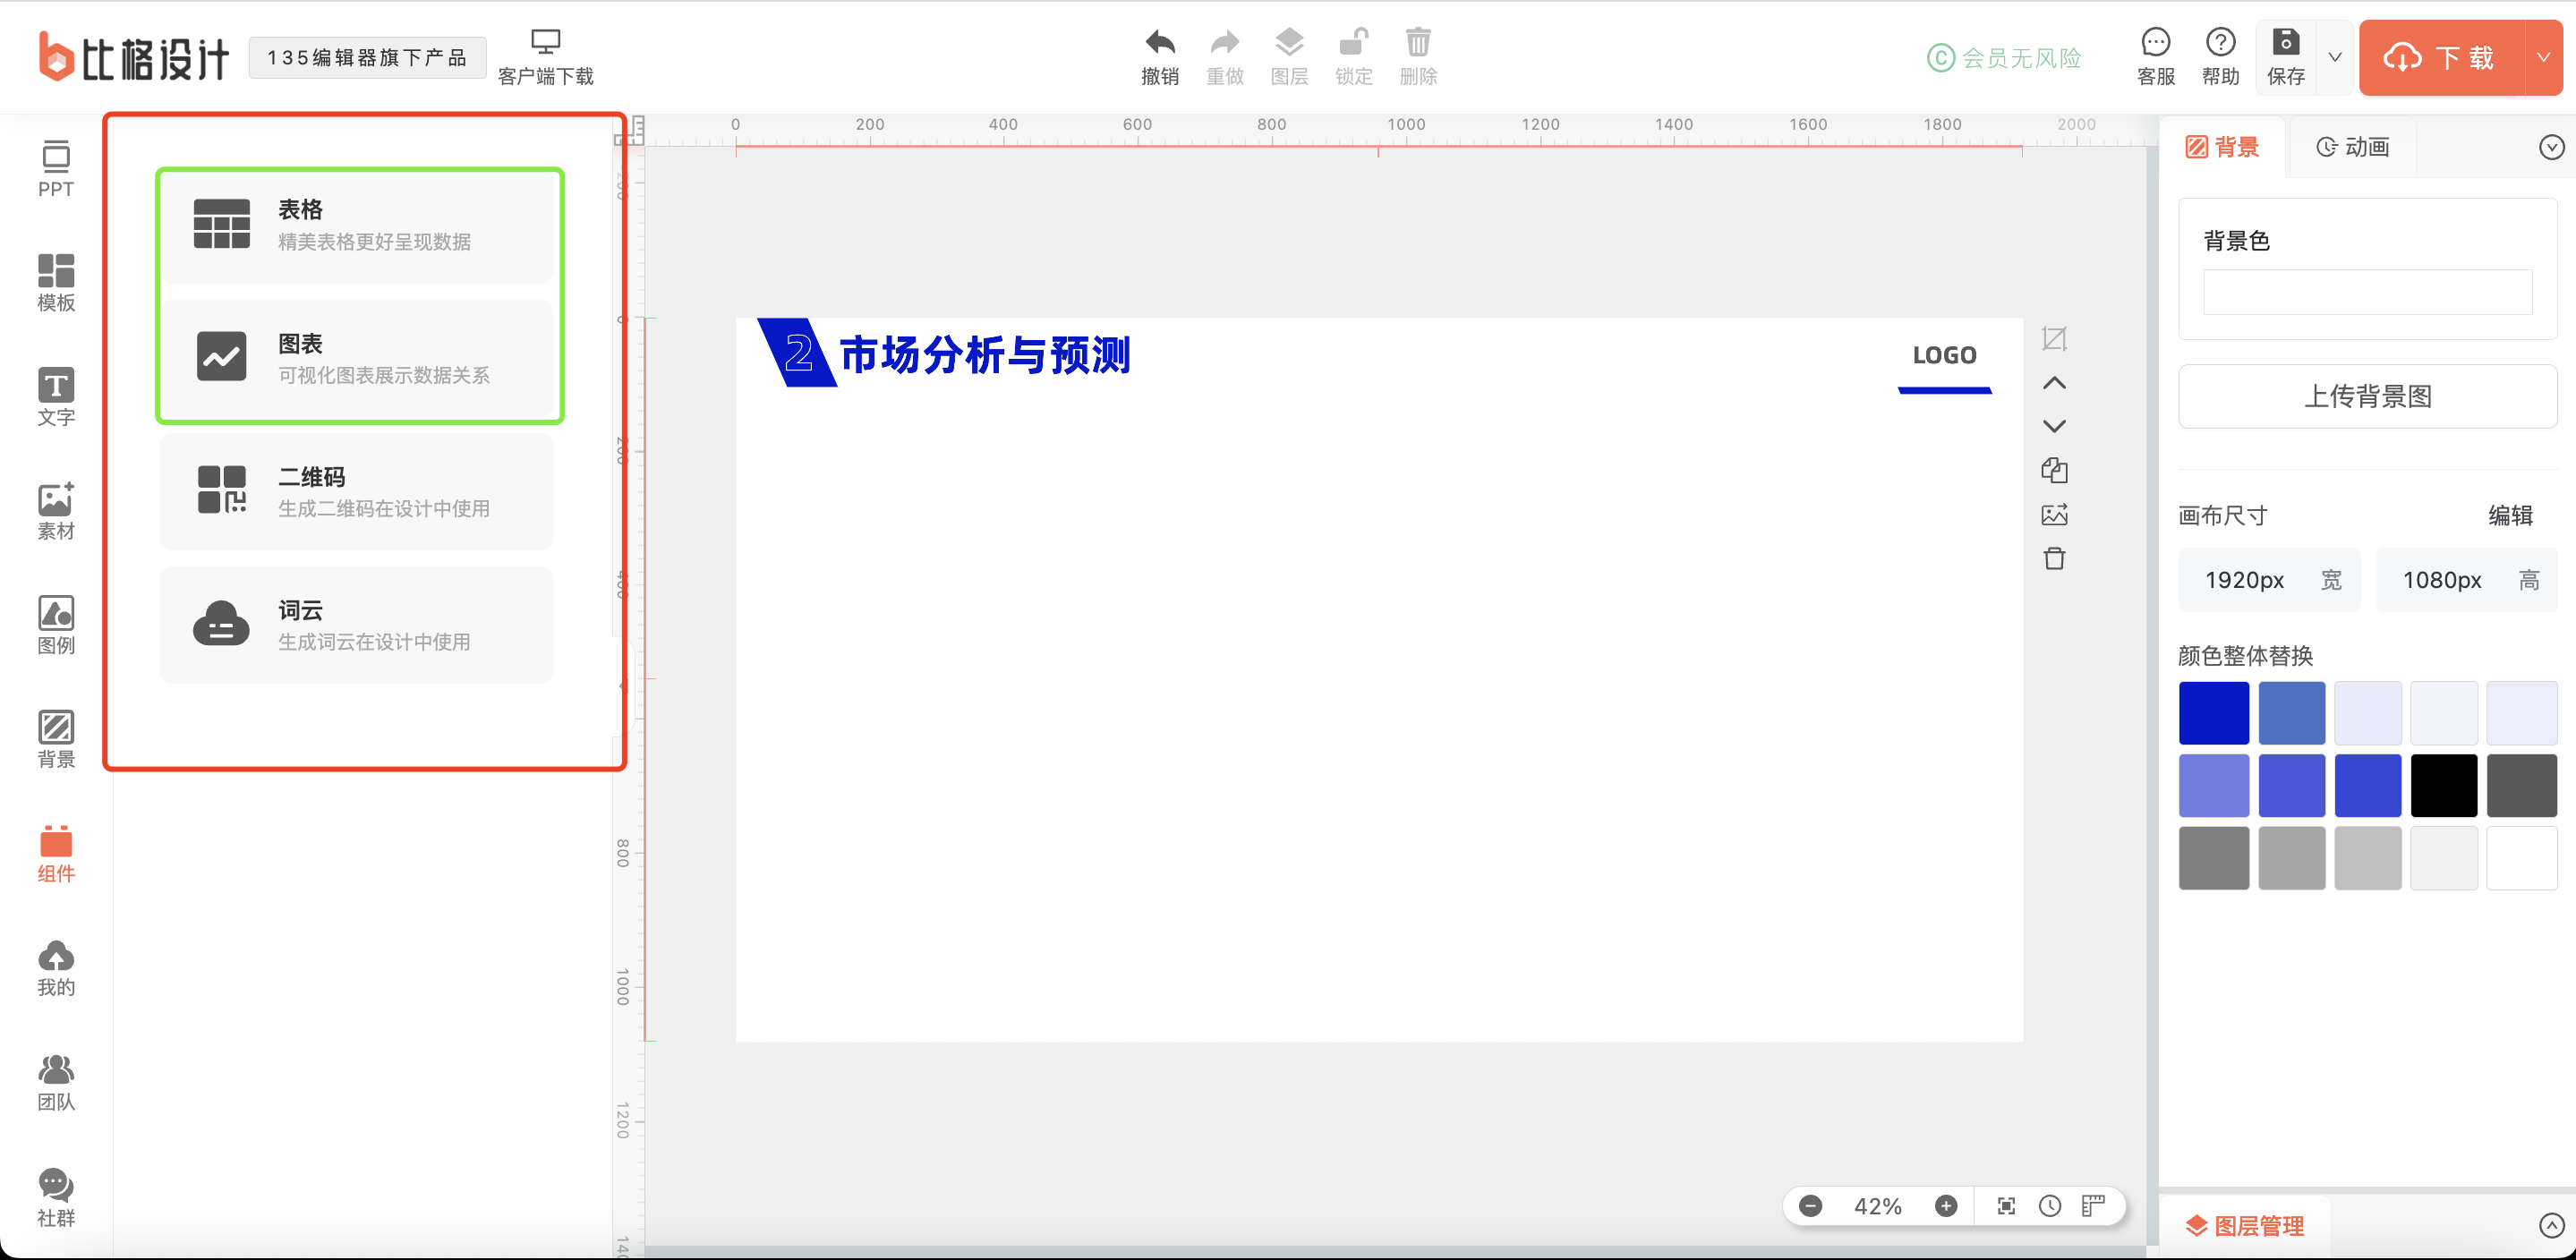Screen dimensions: 2576x1260
Task: Select the number 2 badge on slide
Action: coord(797,353)
